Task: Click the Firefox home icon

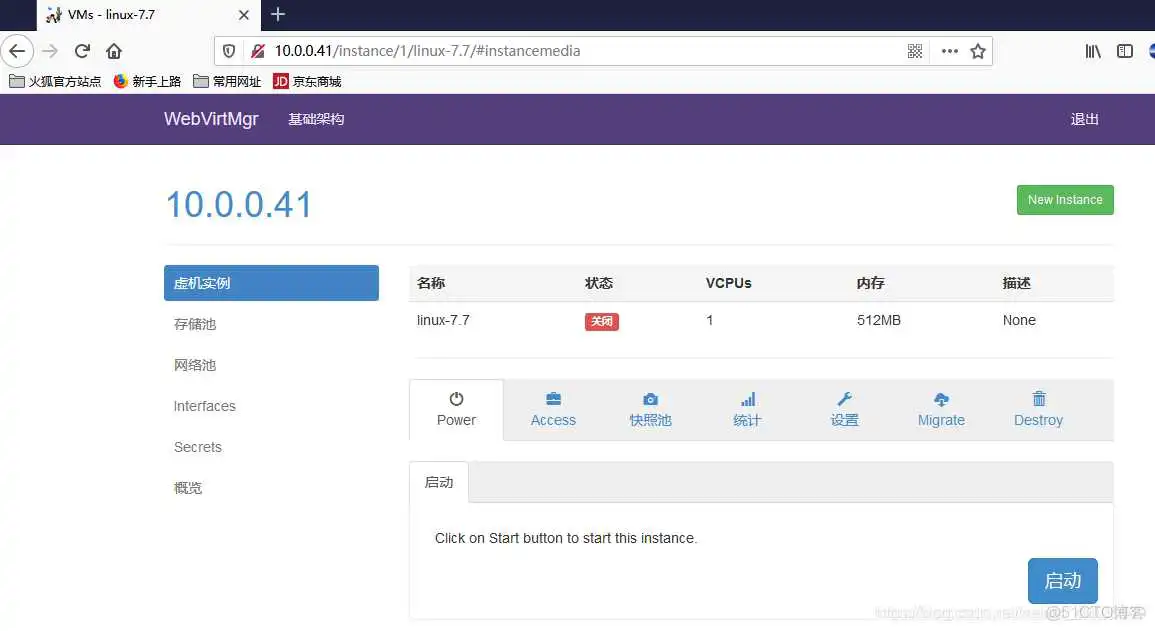Action: [x=113, y=50]
